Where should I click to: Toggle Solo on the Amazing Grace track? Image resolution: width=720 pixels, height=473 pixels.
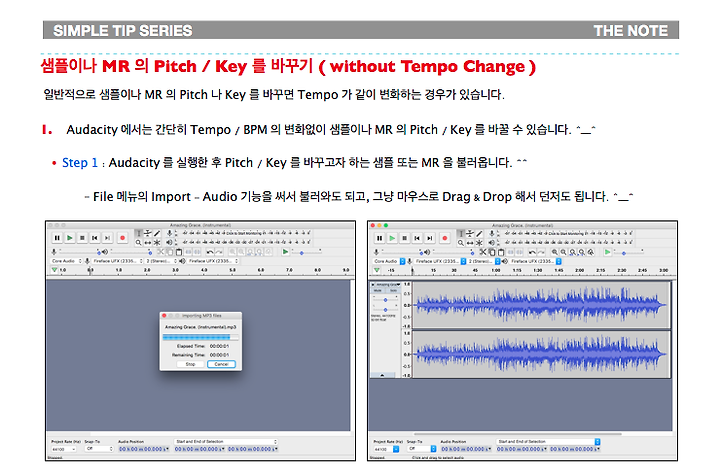pyautogui.click(x=394, y=290)
